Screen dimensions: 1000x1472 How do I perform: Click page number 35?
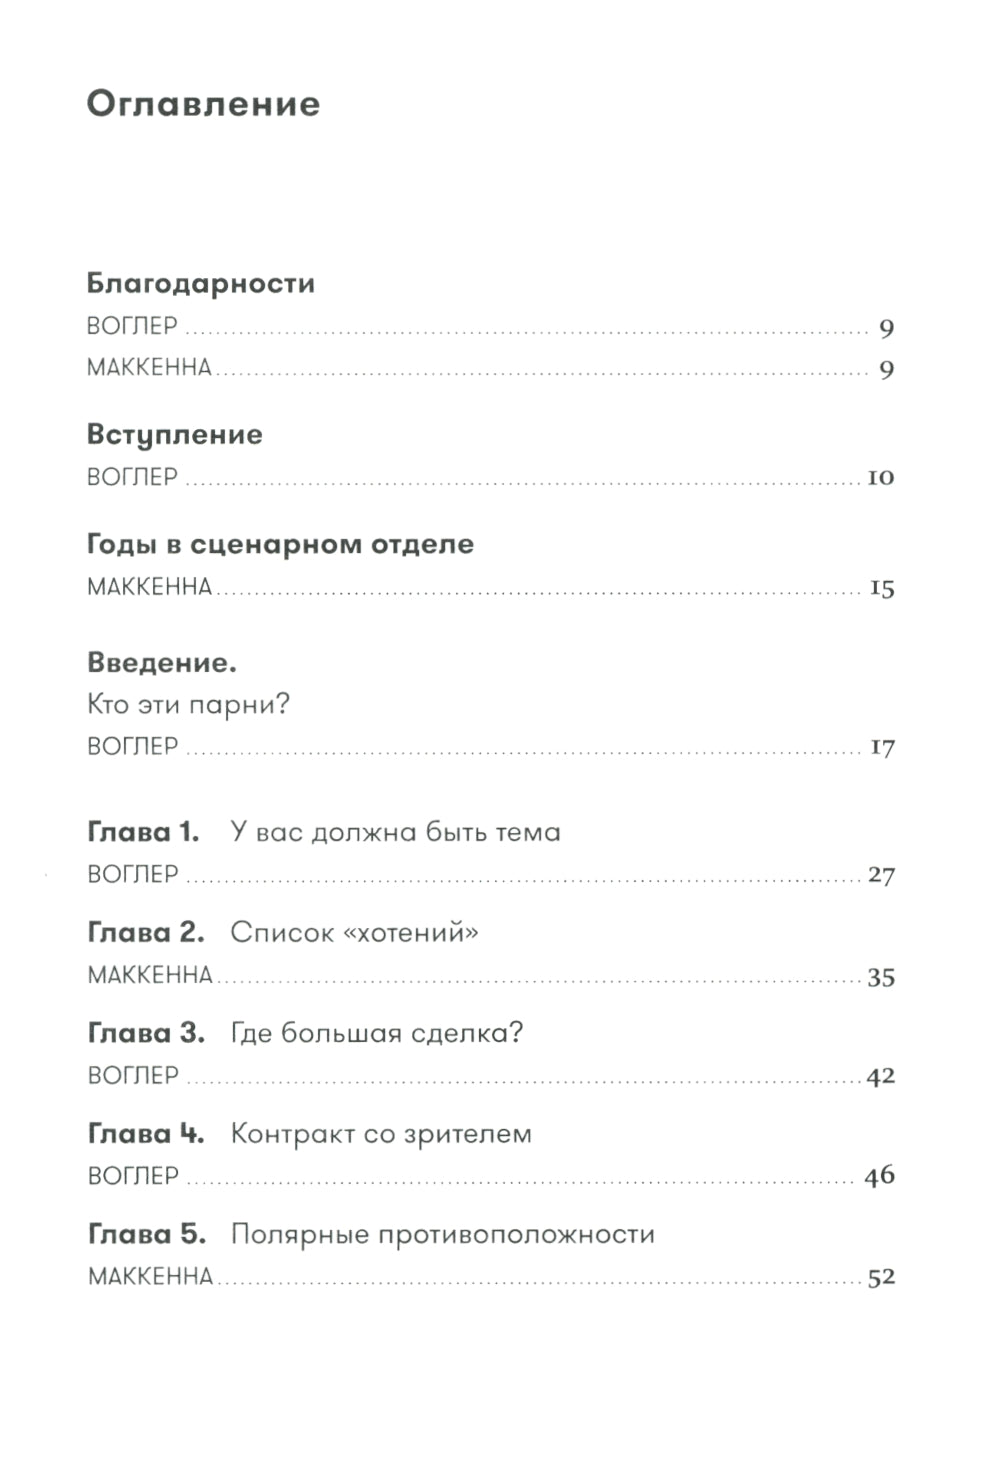881,977
